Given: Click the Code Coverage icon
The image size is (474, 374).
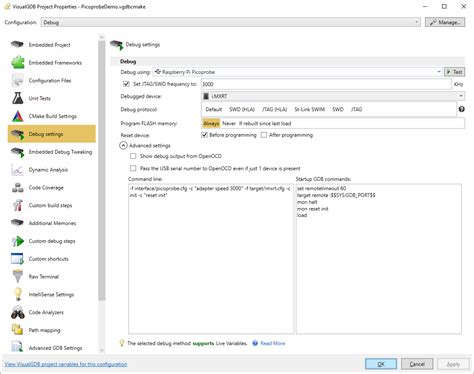Looking at the screenshot, I should pyautogui.click(x=17, y=188).
